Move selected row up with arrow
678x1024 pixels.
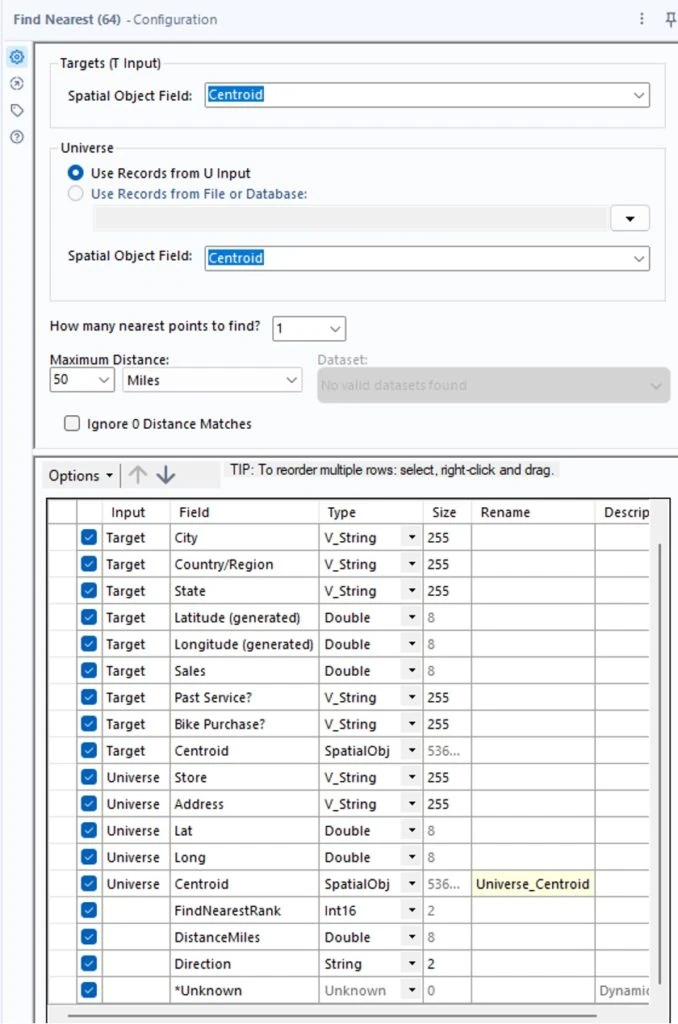point(137,475)
